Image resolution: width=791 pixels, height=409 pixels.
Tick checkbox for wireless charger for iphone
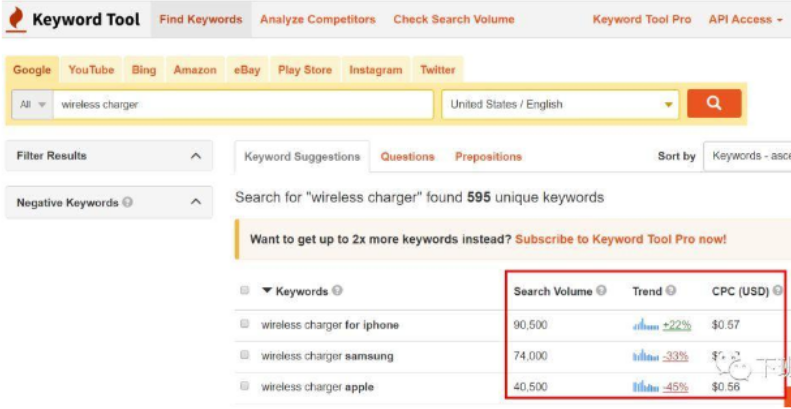(245, 325)
